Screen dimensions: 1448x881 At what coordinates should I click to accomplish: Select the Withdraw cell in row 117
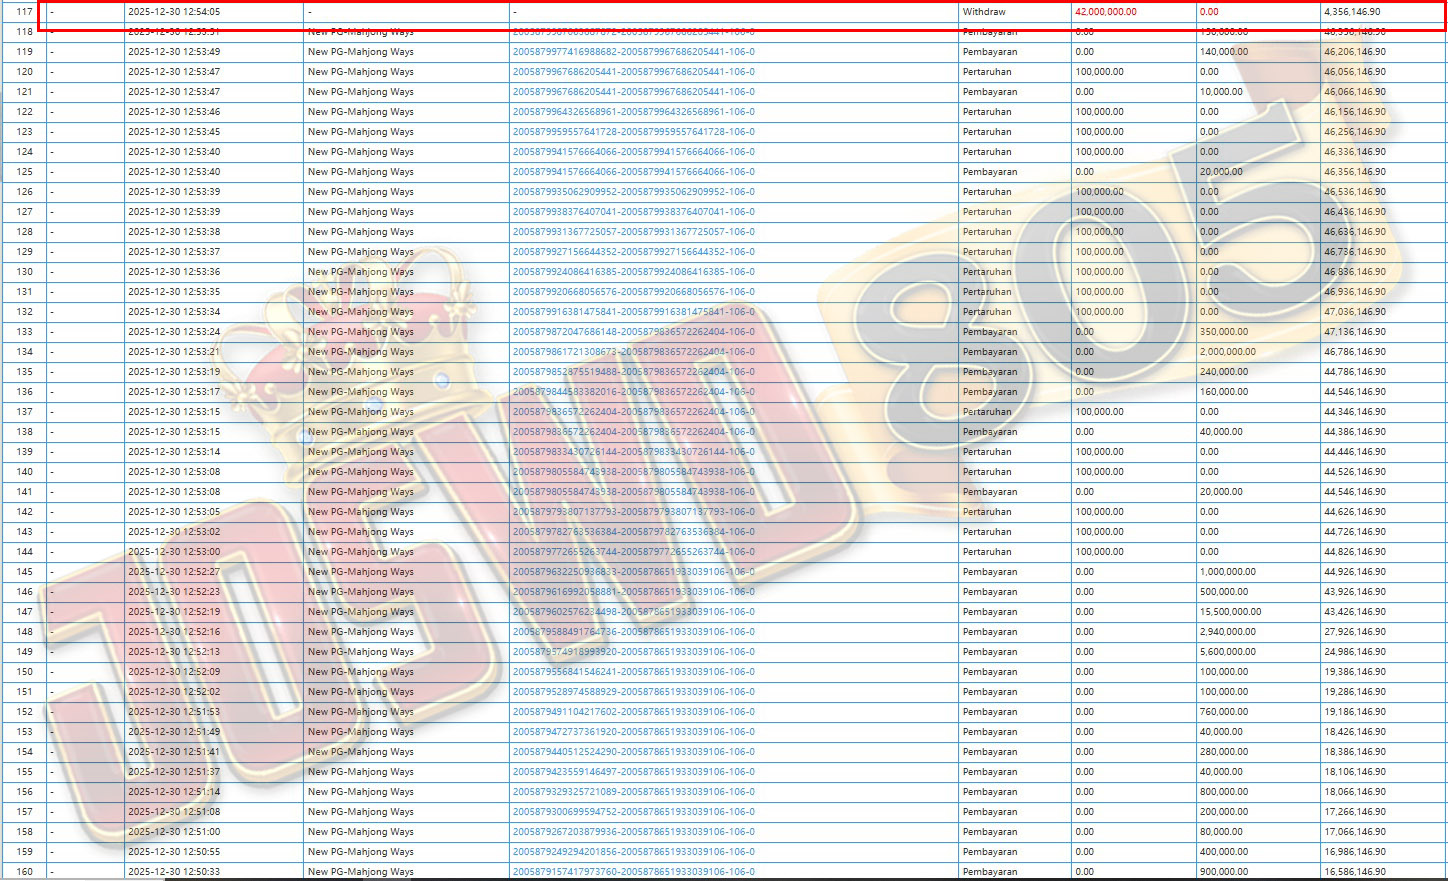pos(984,12)
